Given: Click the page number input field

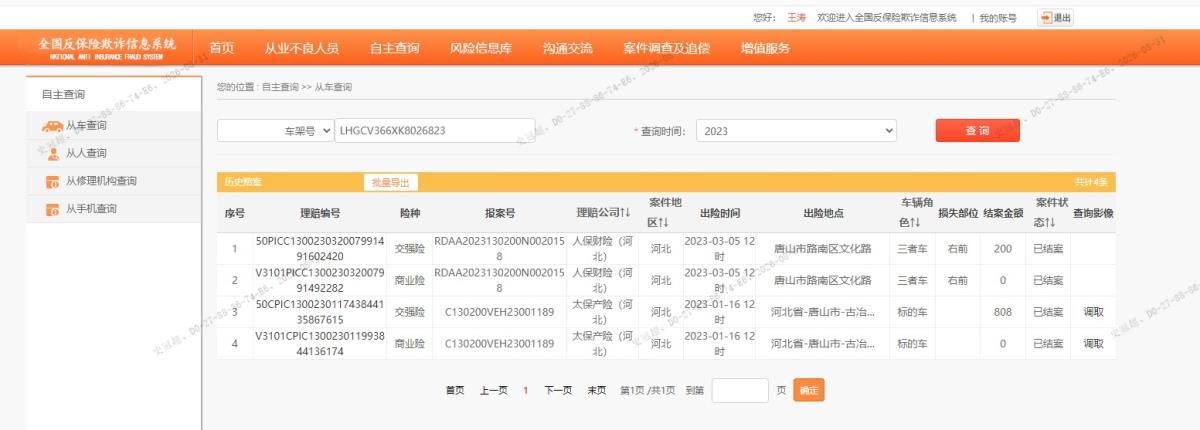Looking at the screenshot, I should tap(740, 390).
